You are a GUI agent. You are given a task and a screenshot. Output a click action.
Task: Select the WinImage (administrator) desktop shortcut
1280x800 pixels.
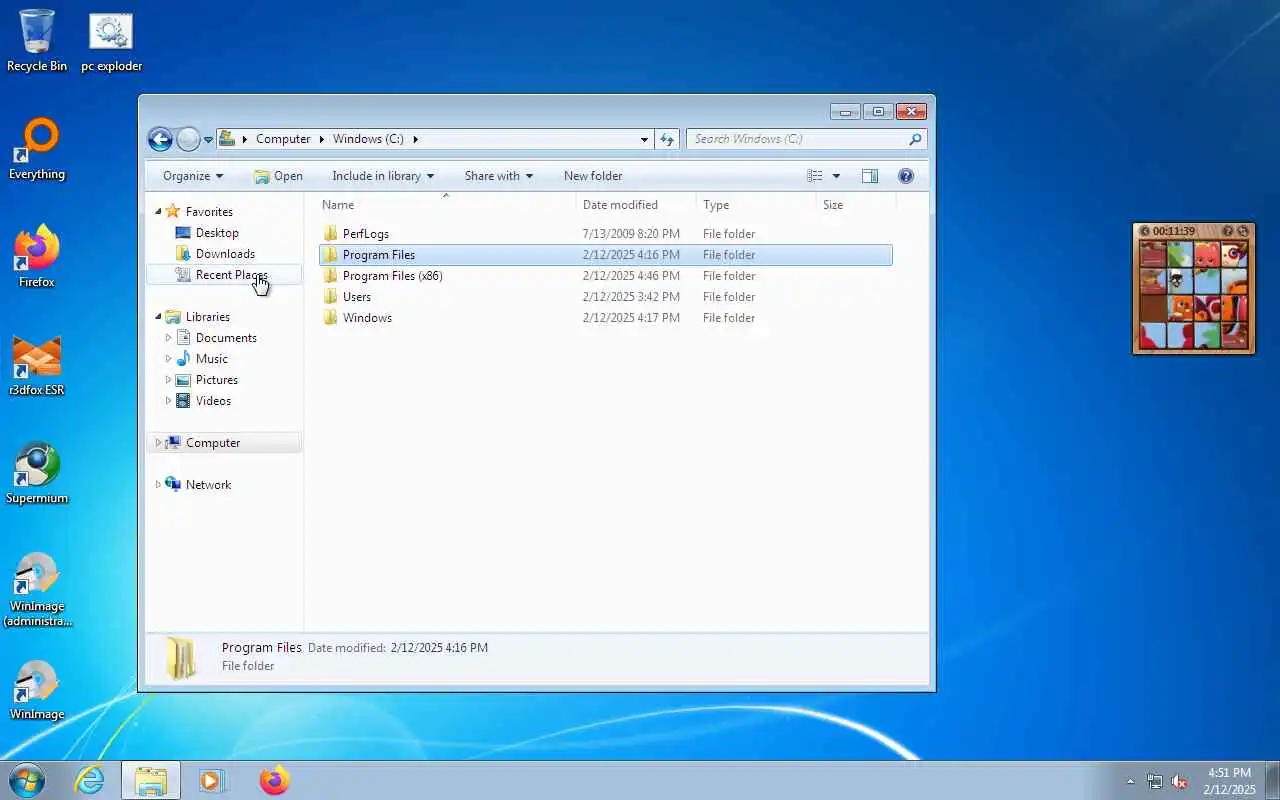click(x=37, y=590)
